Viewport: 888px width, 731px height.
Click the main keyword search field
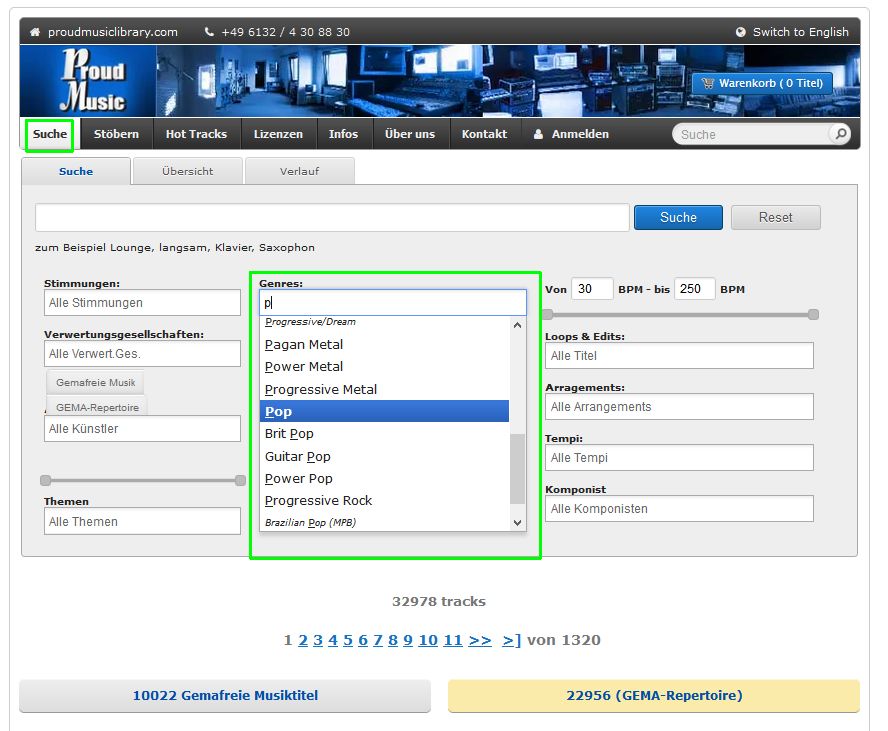[x=332, y=217]
